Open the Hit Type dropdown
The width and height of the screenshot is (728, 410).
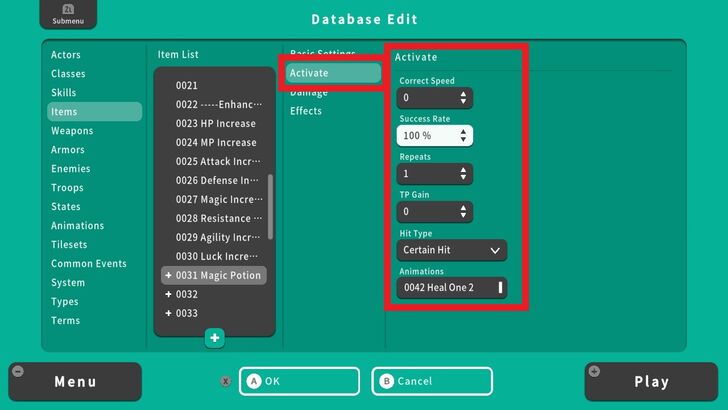click(x=451, y=250)
